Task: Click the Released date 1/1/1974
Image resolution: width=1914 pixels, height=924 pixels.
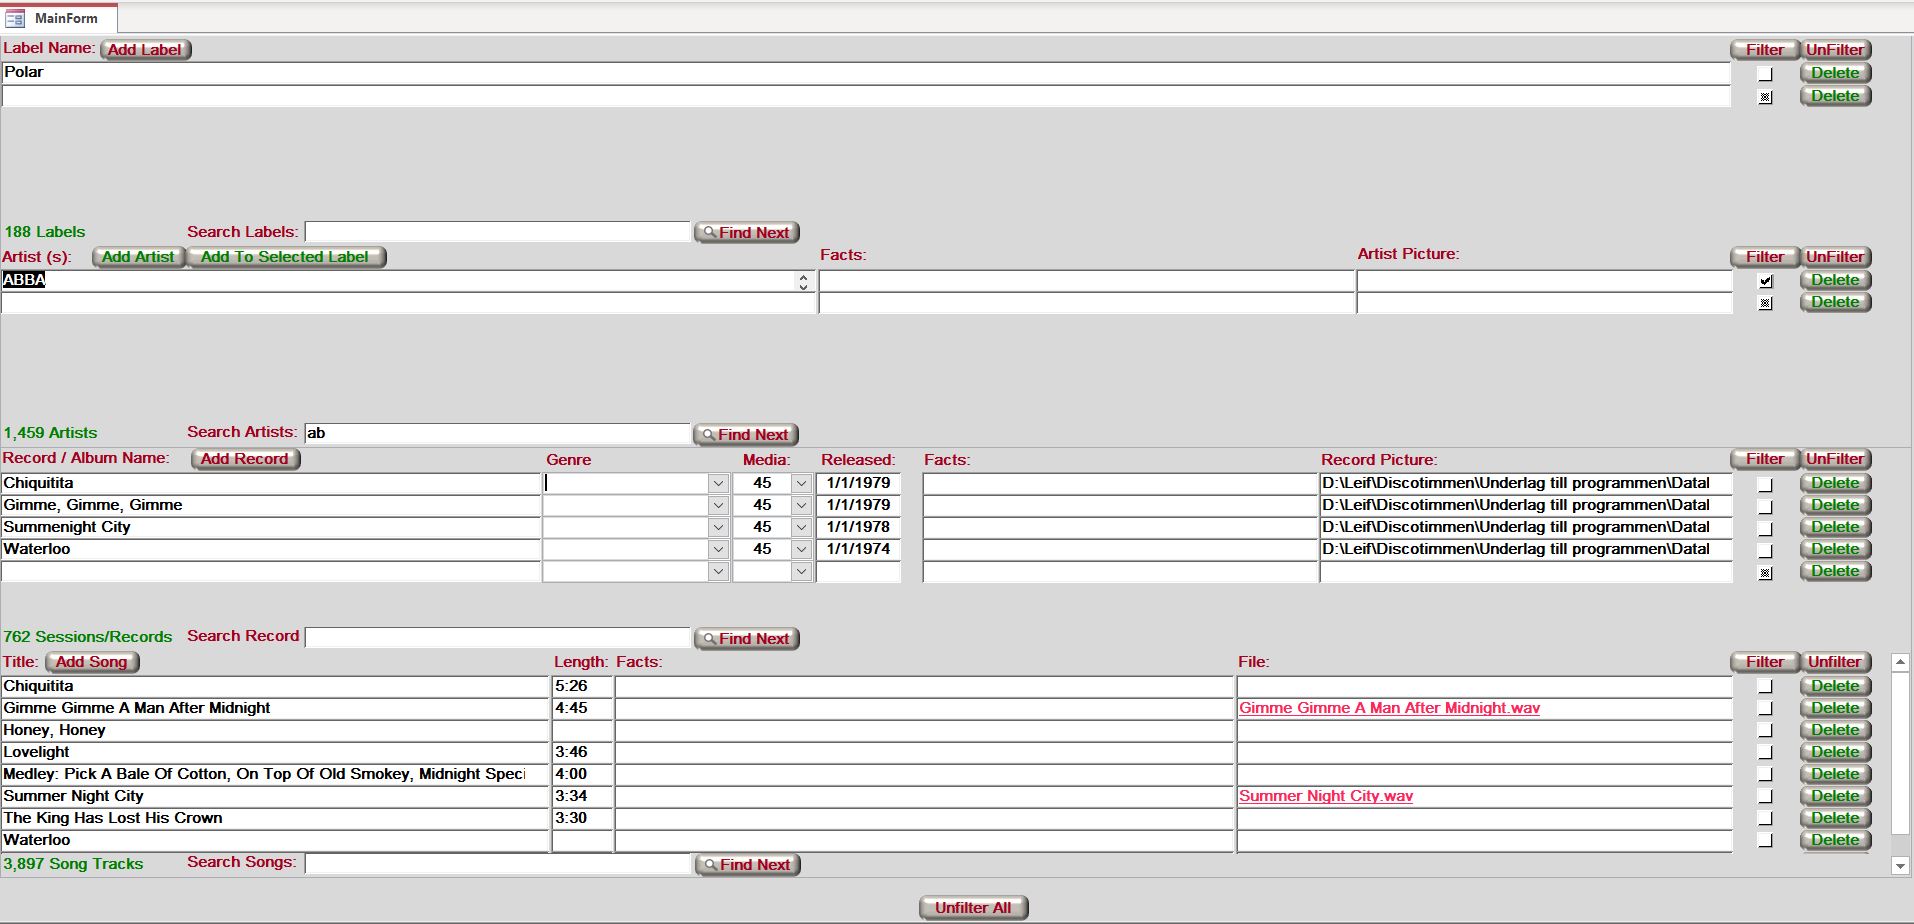Action: click(x=858, y=549)
